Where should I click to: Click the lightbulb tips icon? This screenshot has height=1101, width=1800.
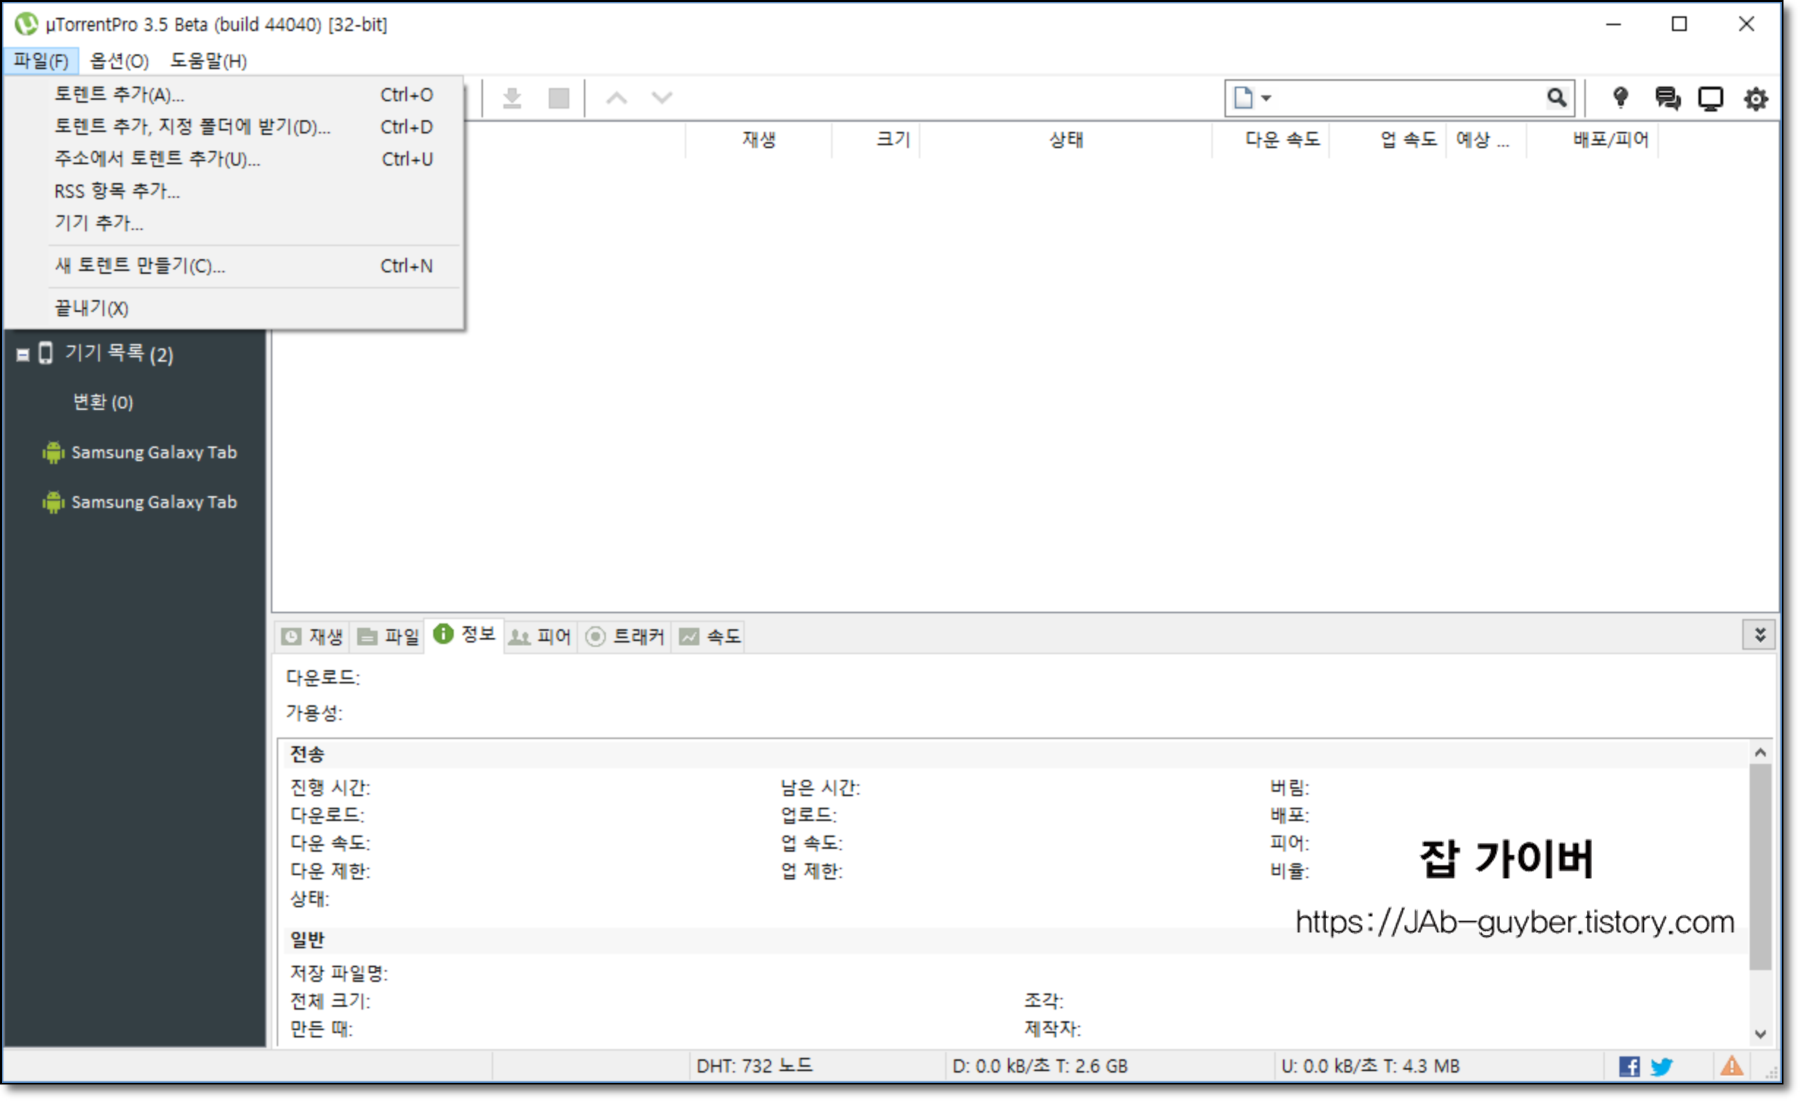click(1621, 98)
